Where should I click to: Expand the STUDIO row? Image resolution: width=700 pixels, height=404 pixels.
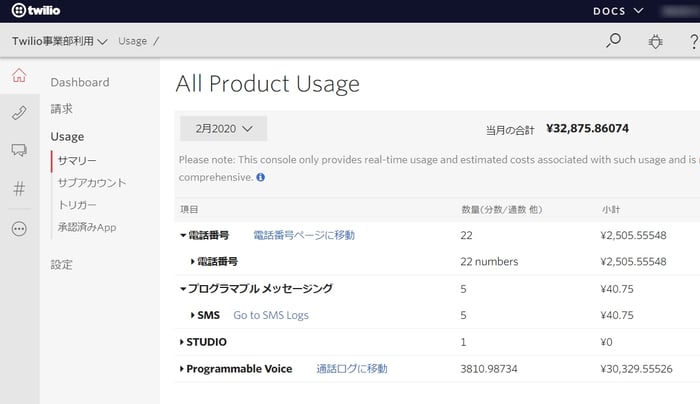(x=181, y=342)
